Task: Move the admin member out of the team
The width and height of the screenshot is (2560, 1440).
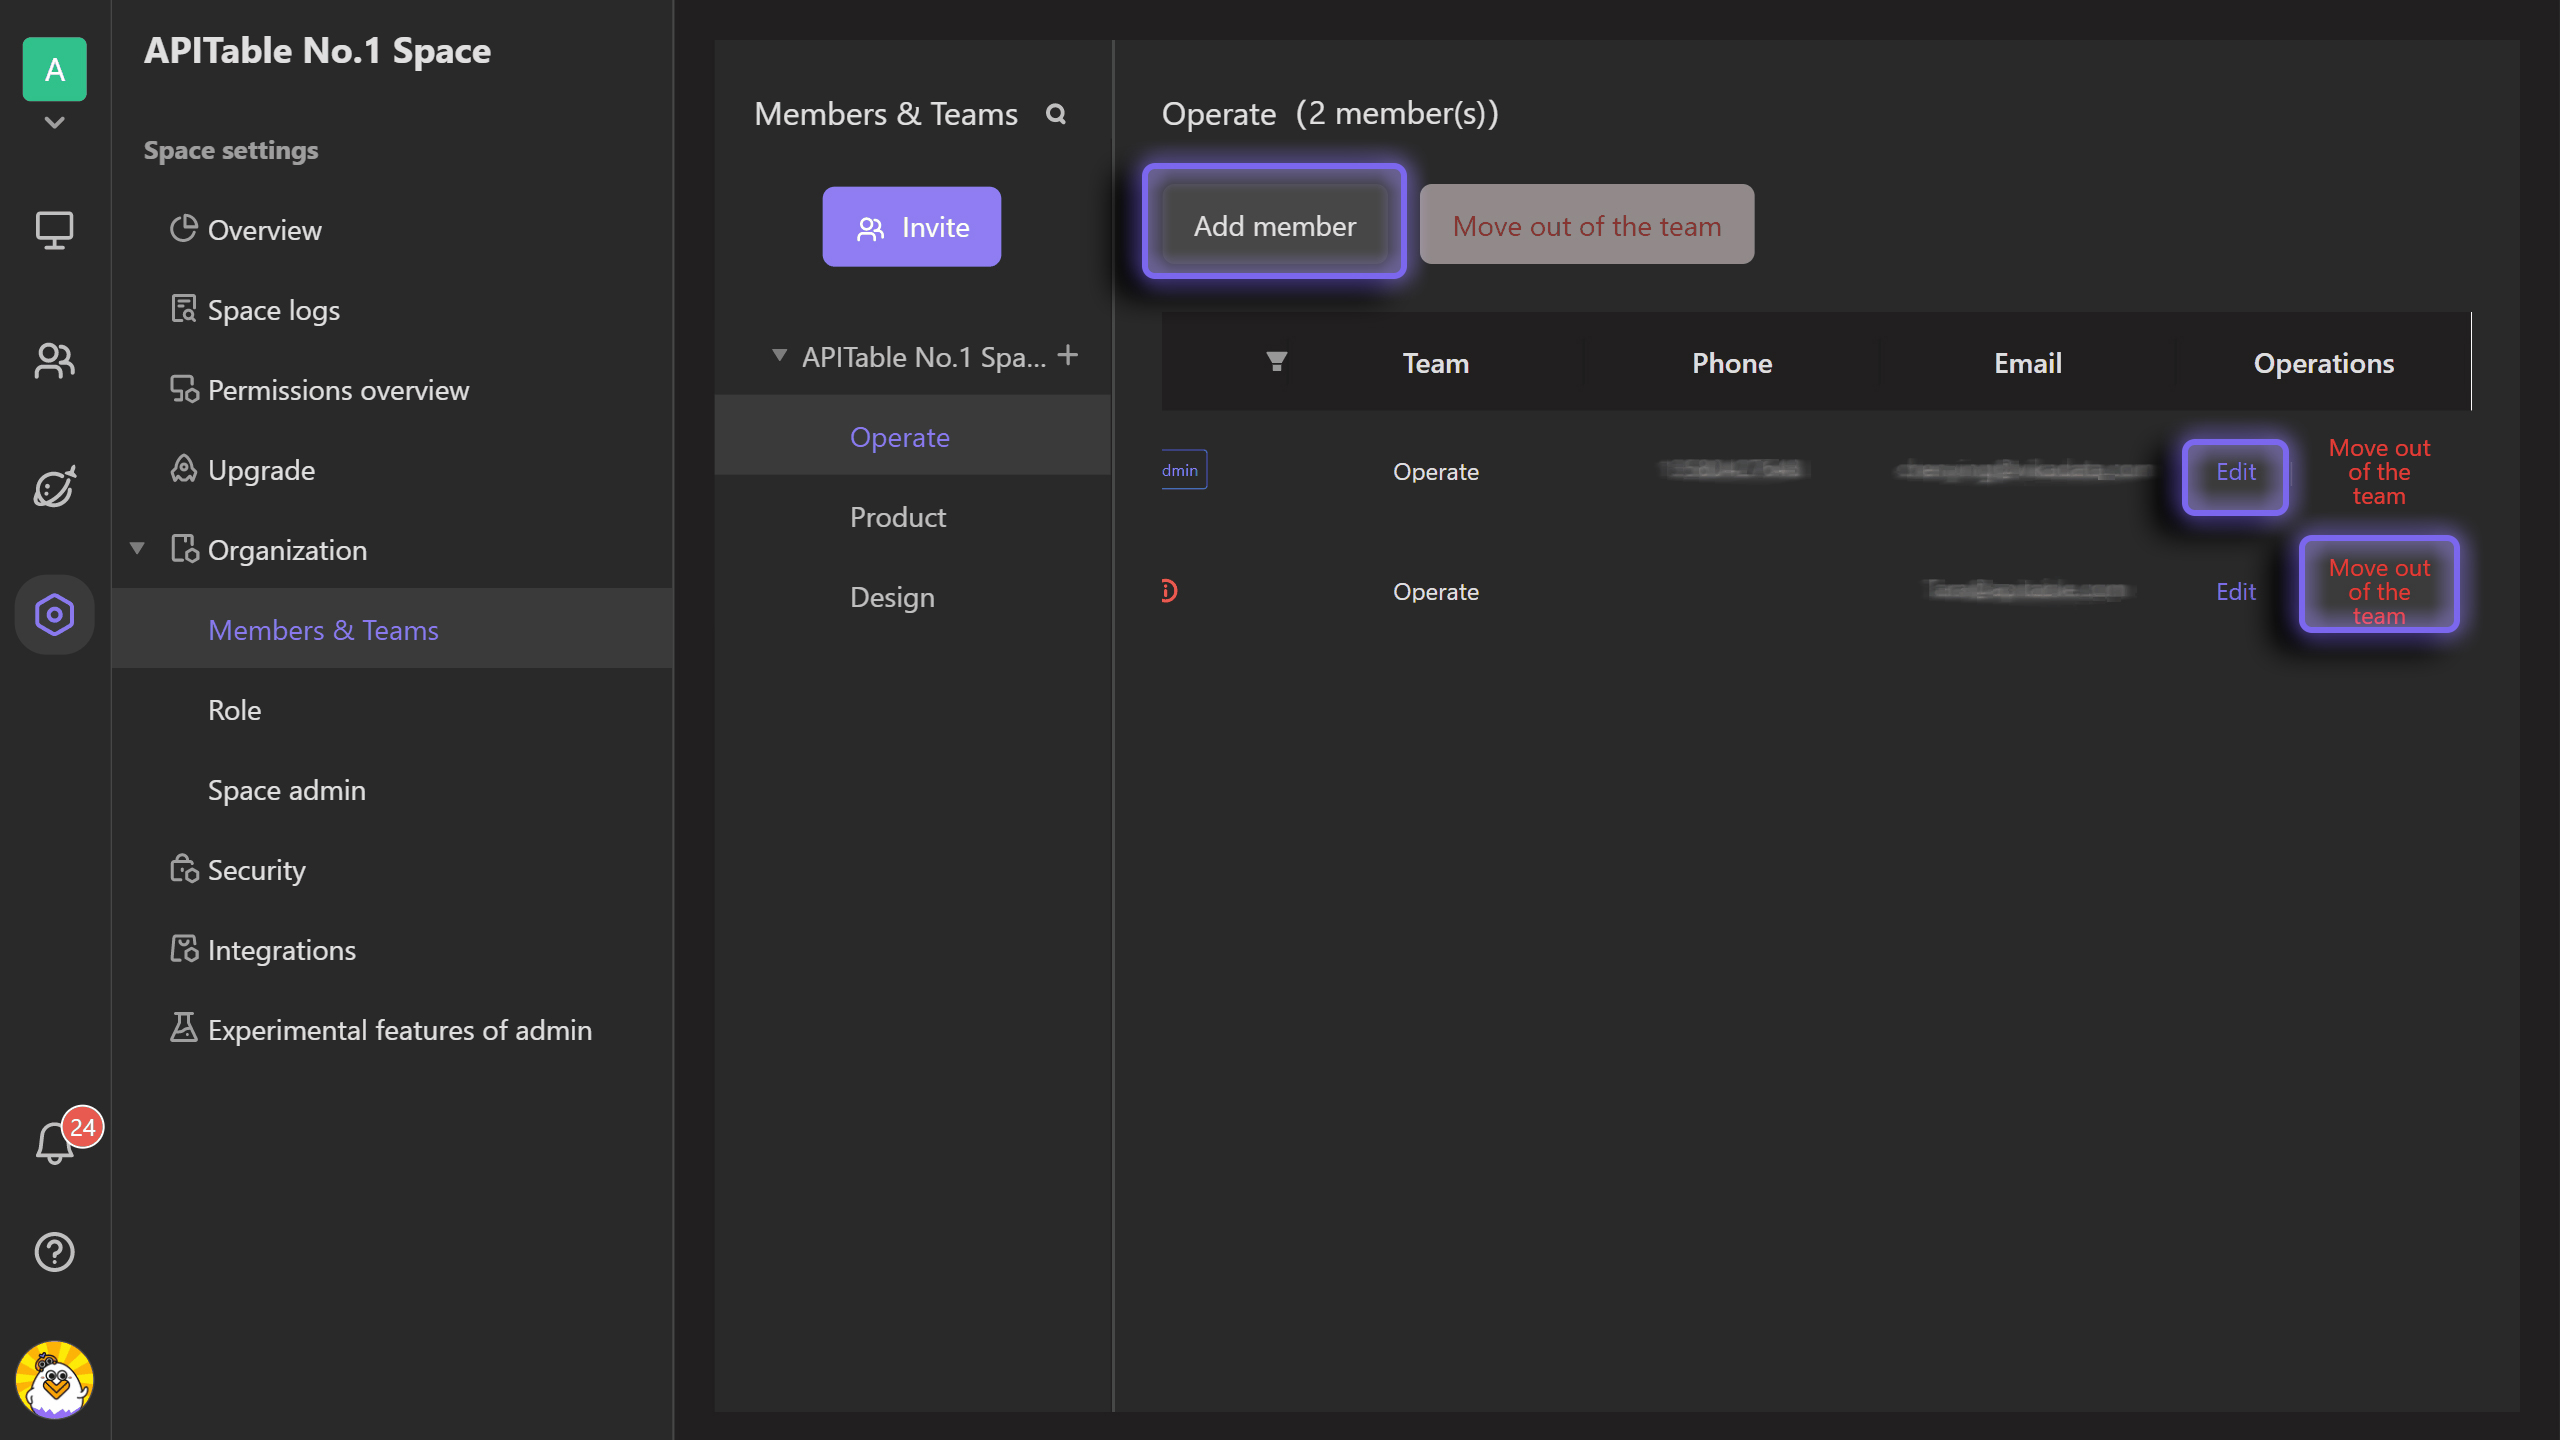Action: (x=2379, y=472)
